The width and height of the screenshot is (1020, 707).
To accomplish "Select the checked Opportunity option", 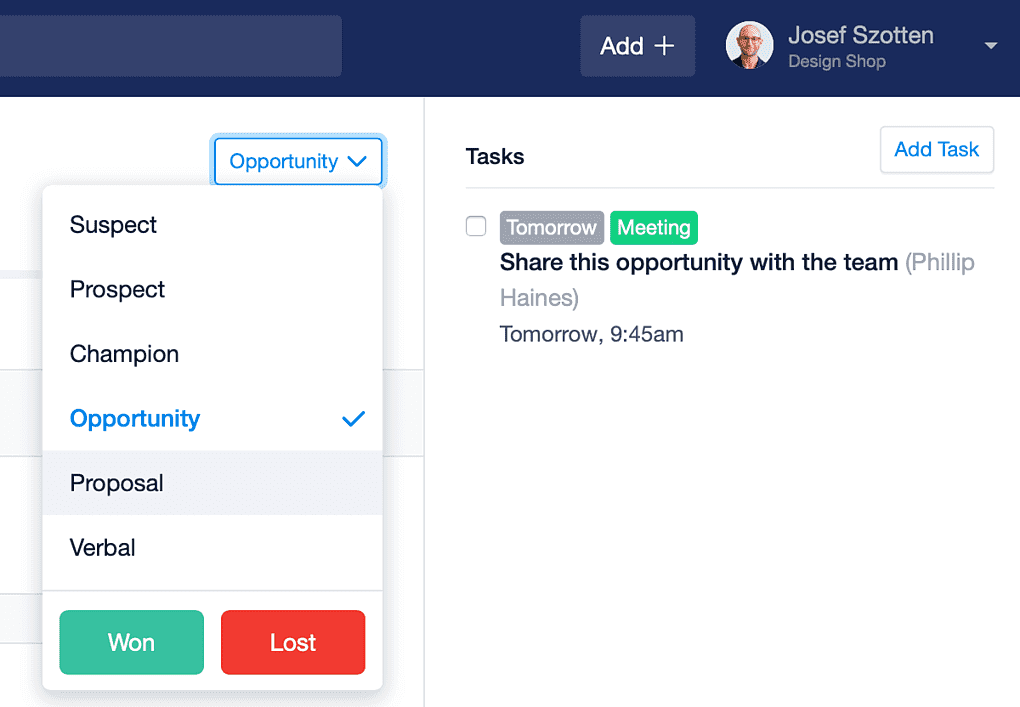I will click(212, 418).
